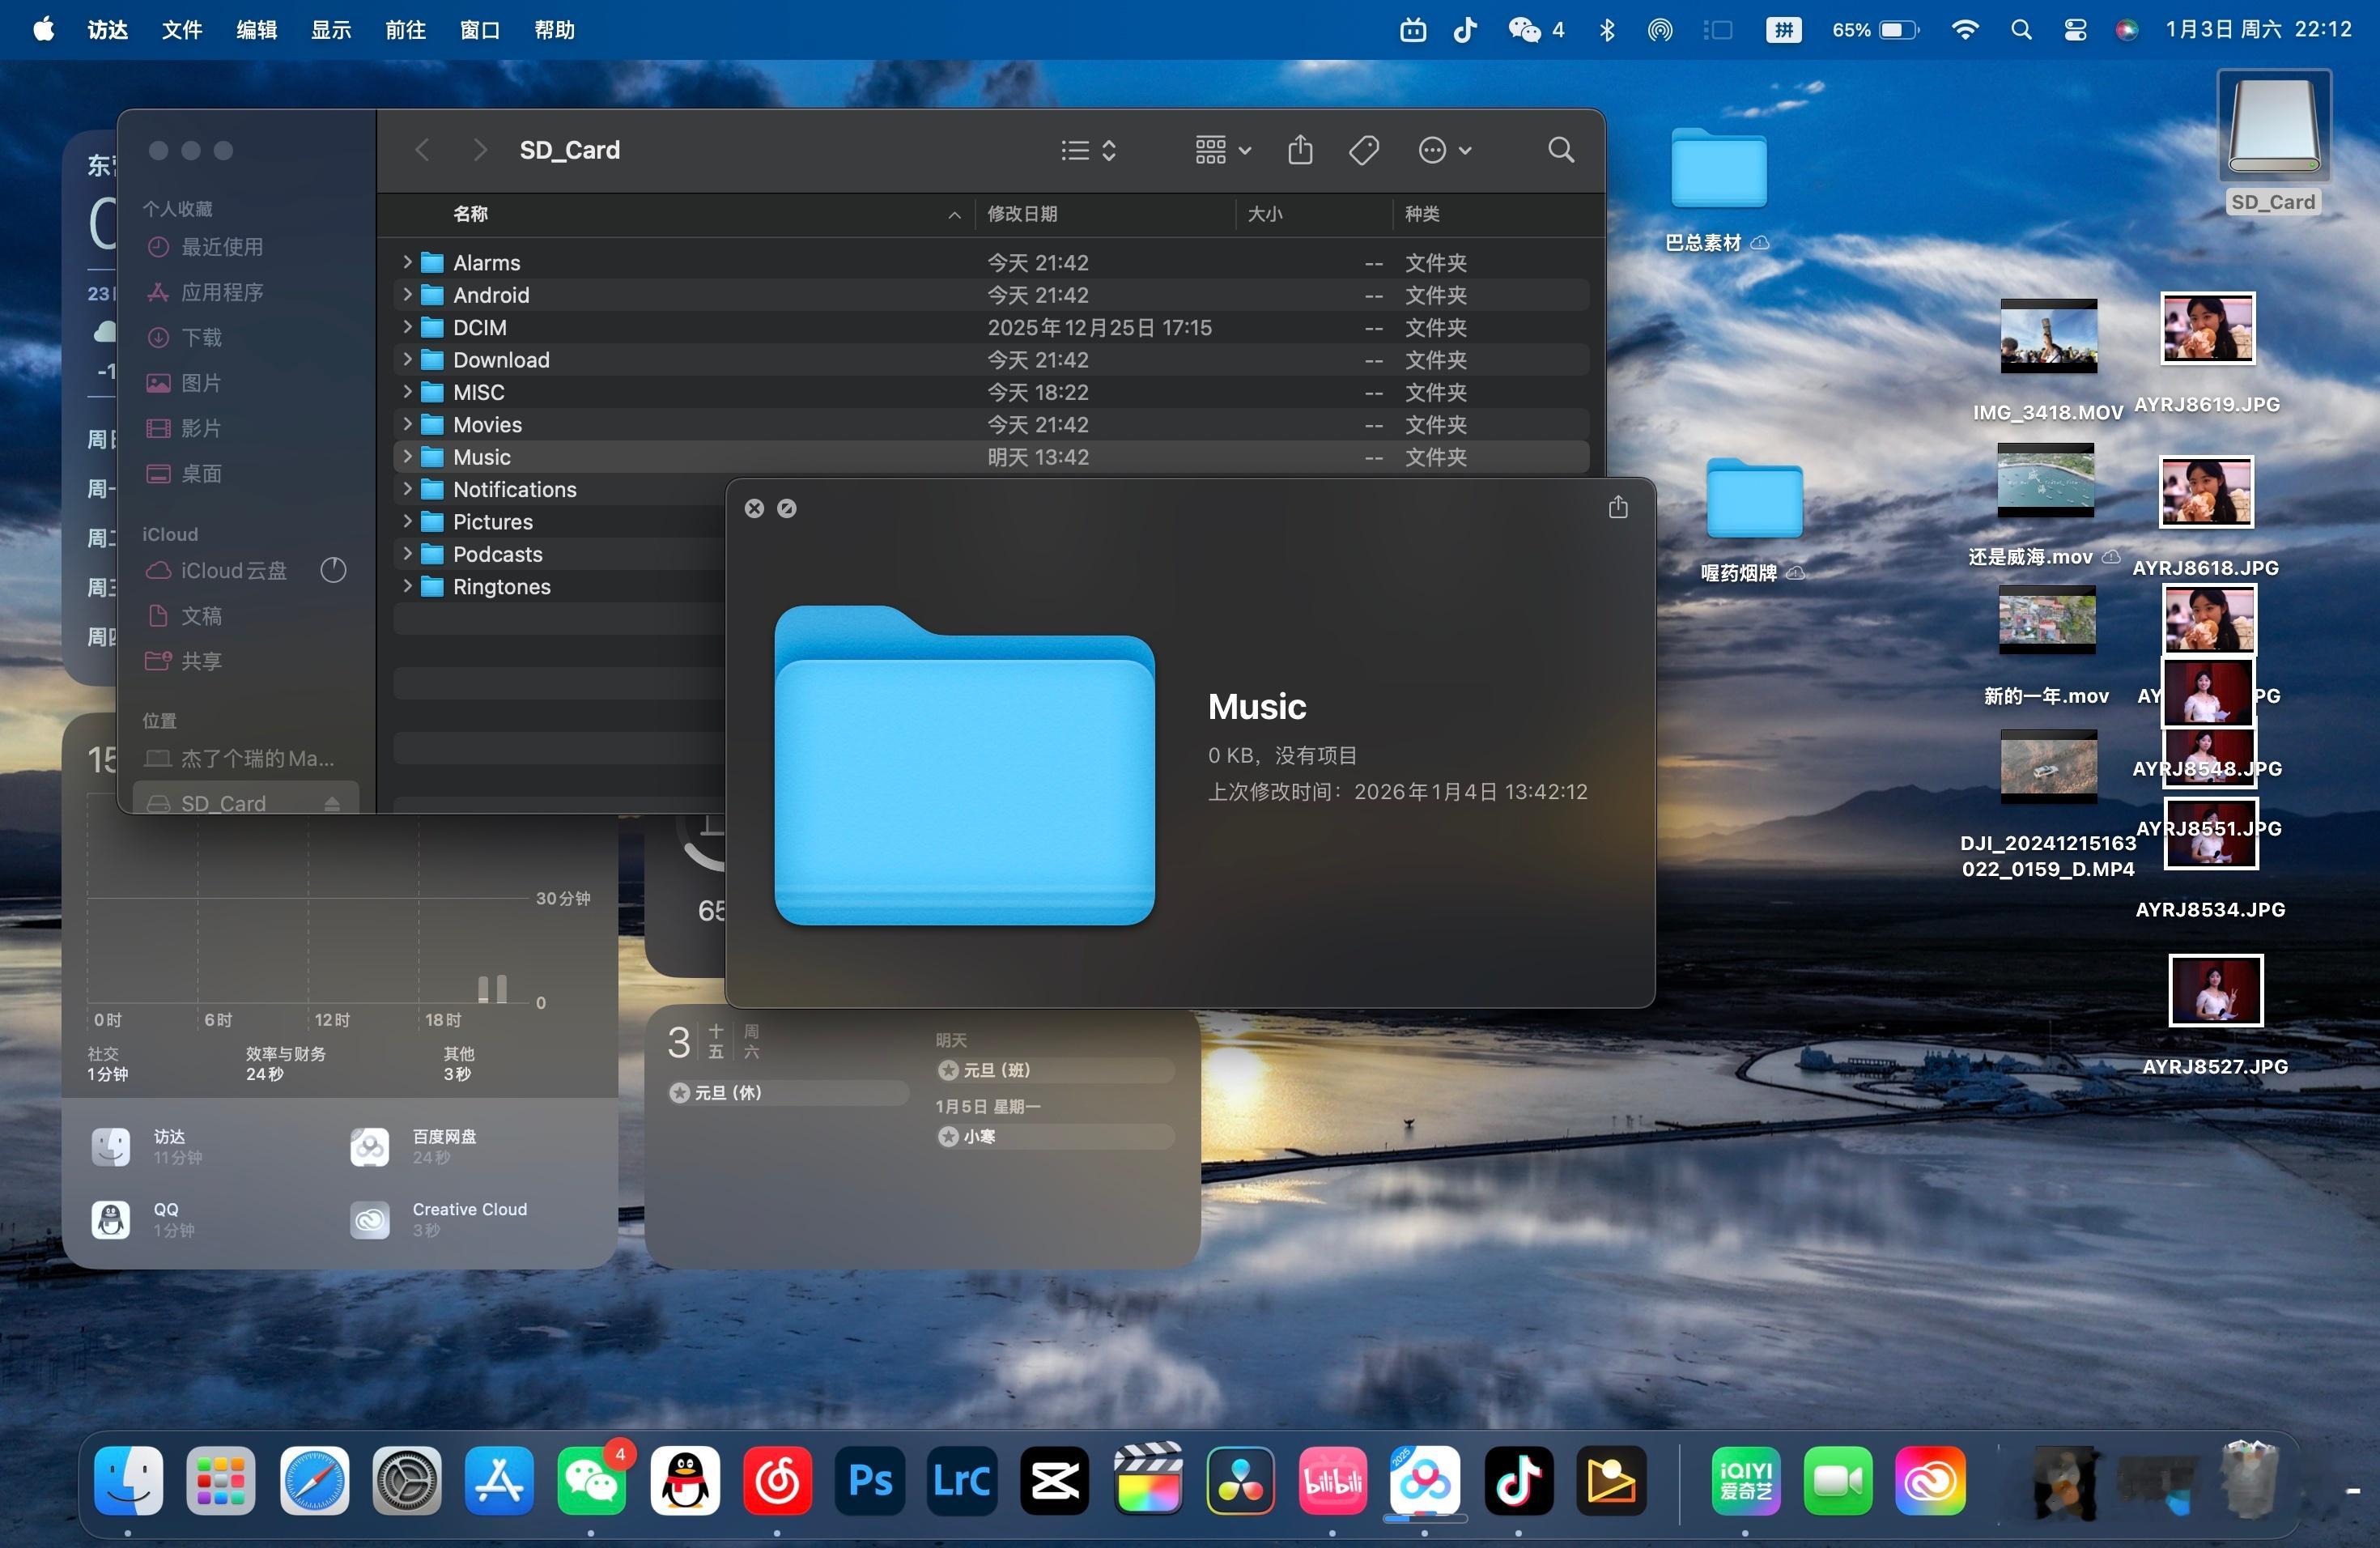Expand the DCIM folder disclosure arrow
This screenshot has height=1548, width=2380.
click(407, 327)
